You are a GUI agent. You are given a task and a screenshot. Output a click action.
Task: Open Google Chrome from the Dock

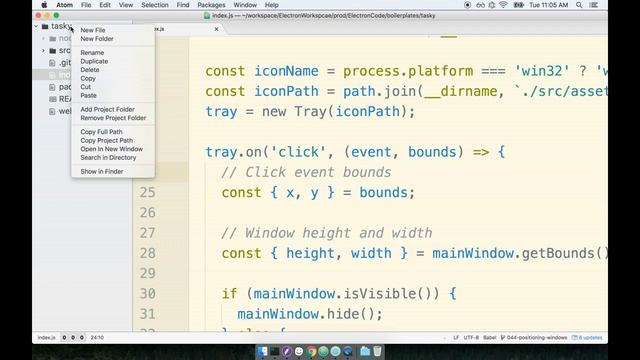click(x=311, y=351)
